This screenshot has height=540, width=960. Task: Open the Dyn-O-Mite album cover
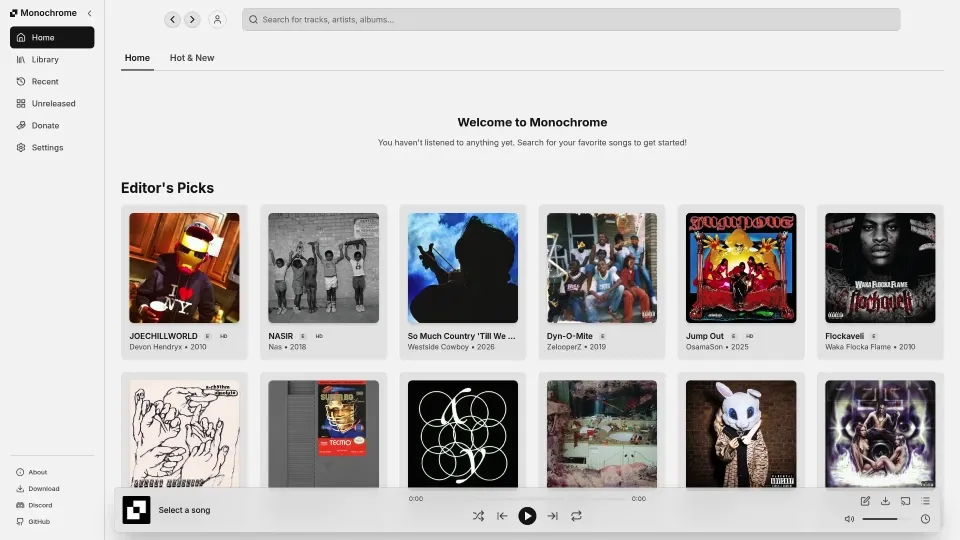point(602,268)
